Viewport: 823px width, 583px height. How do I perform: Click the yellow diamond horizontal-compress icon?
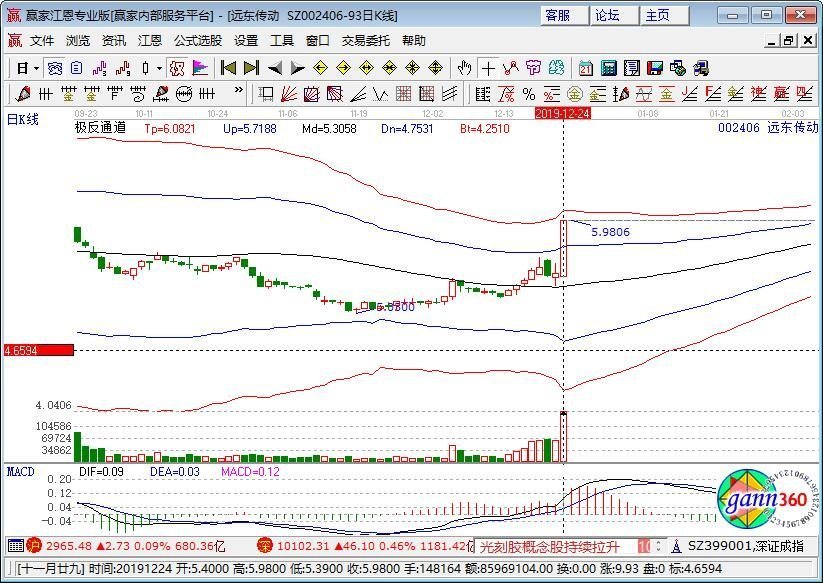coord(389,68)
